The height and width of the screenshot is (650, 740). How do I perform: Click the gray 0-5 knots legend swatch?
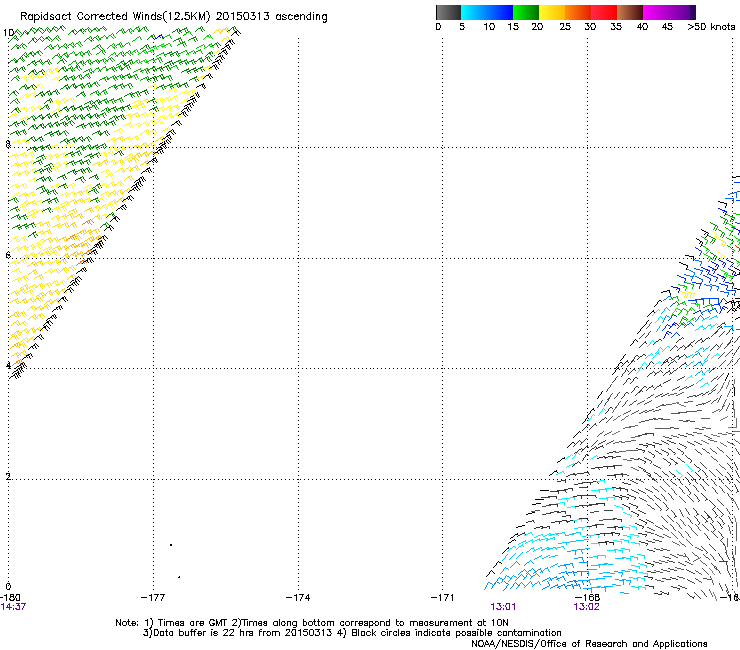448,12
